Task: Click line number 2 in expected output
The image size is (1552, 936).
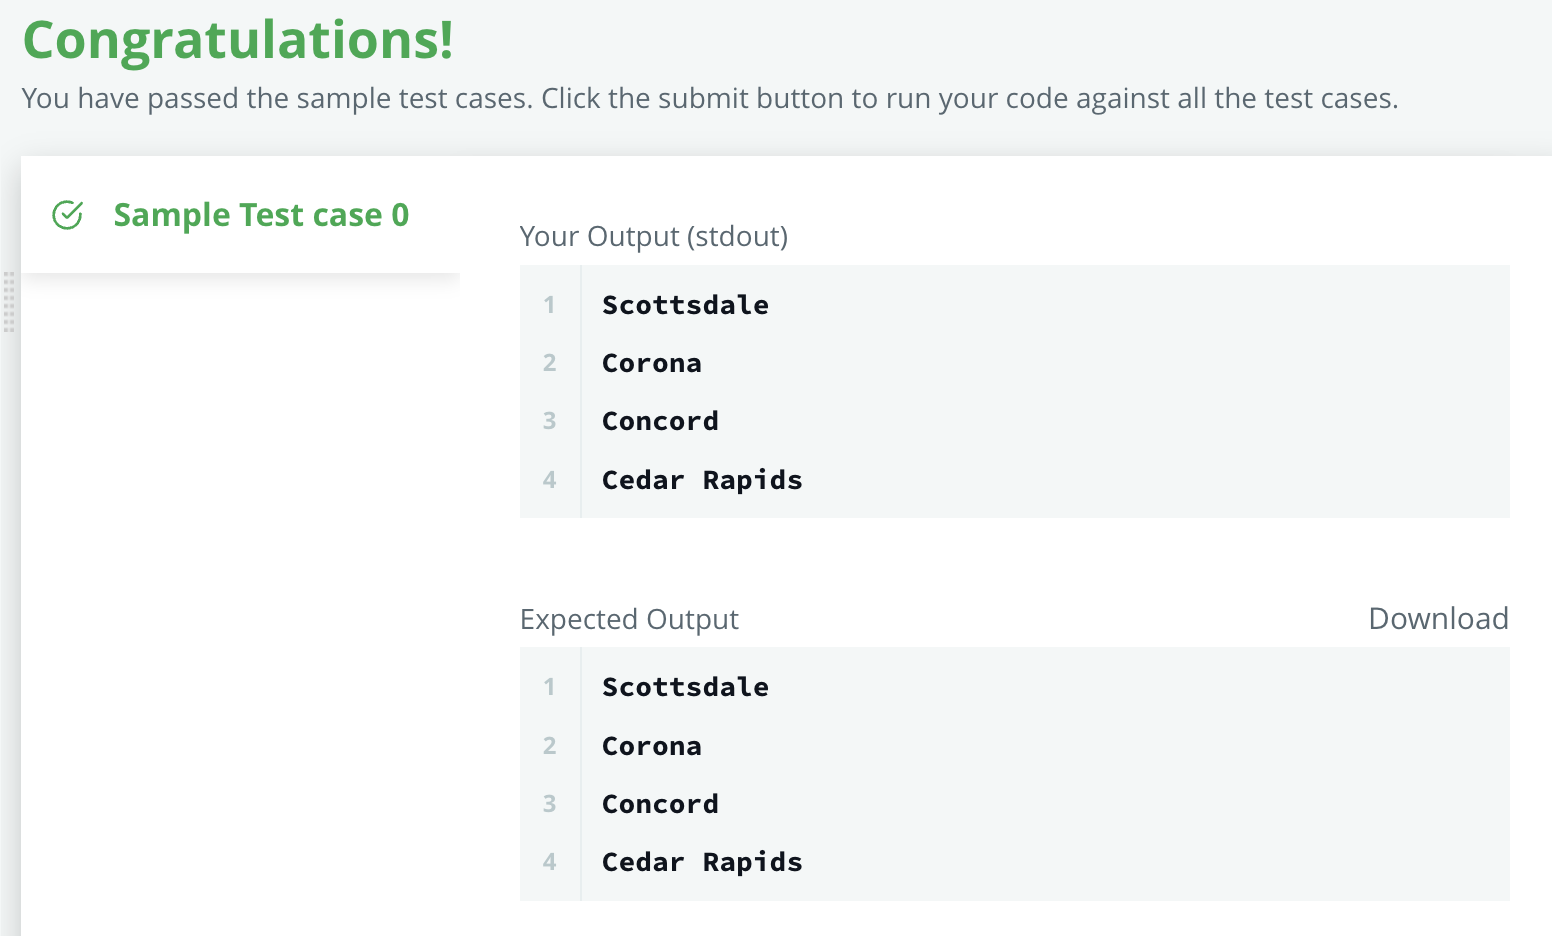Action: (549, 746)
